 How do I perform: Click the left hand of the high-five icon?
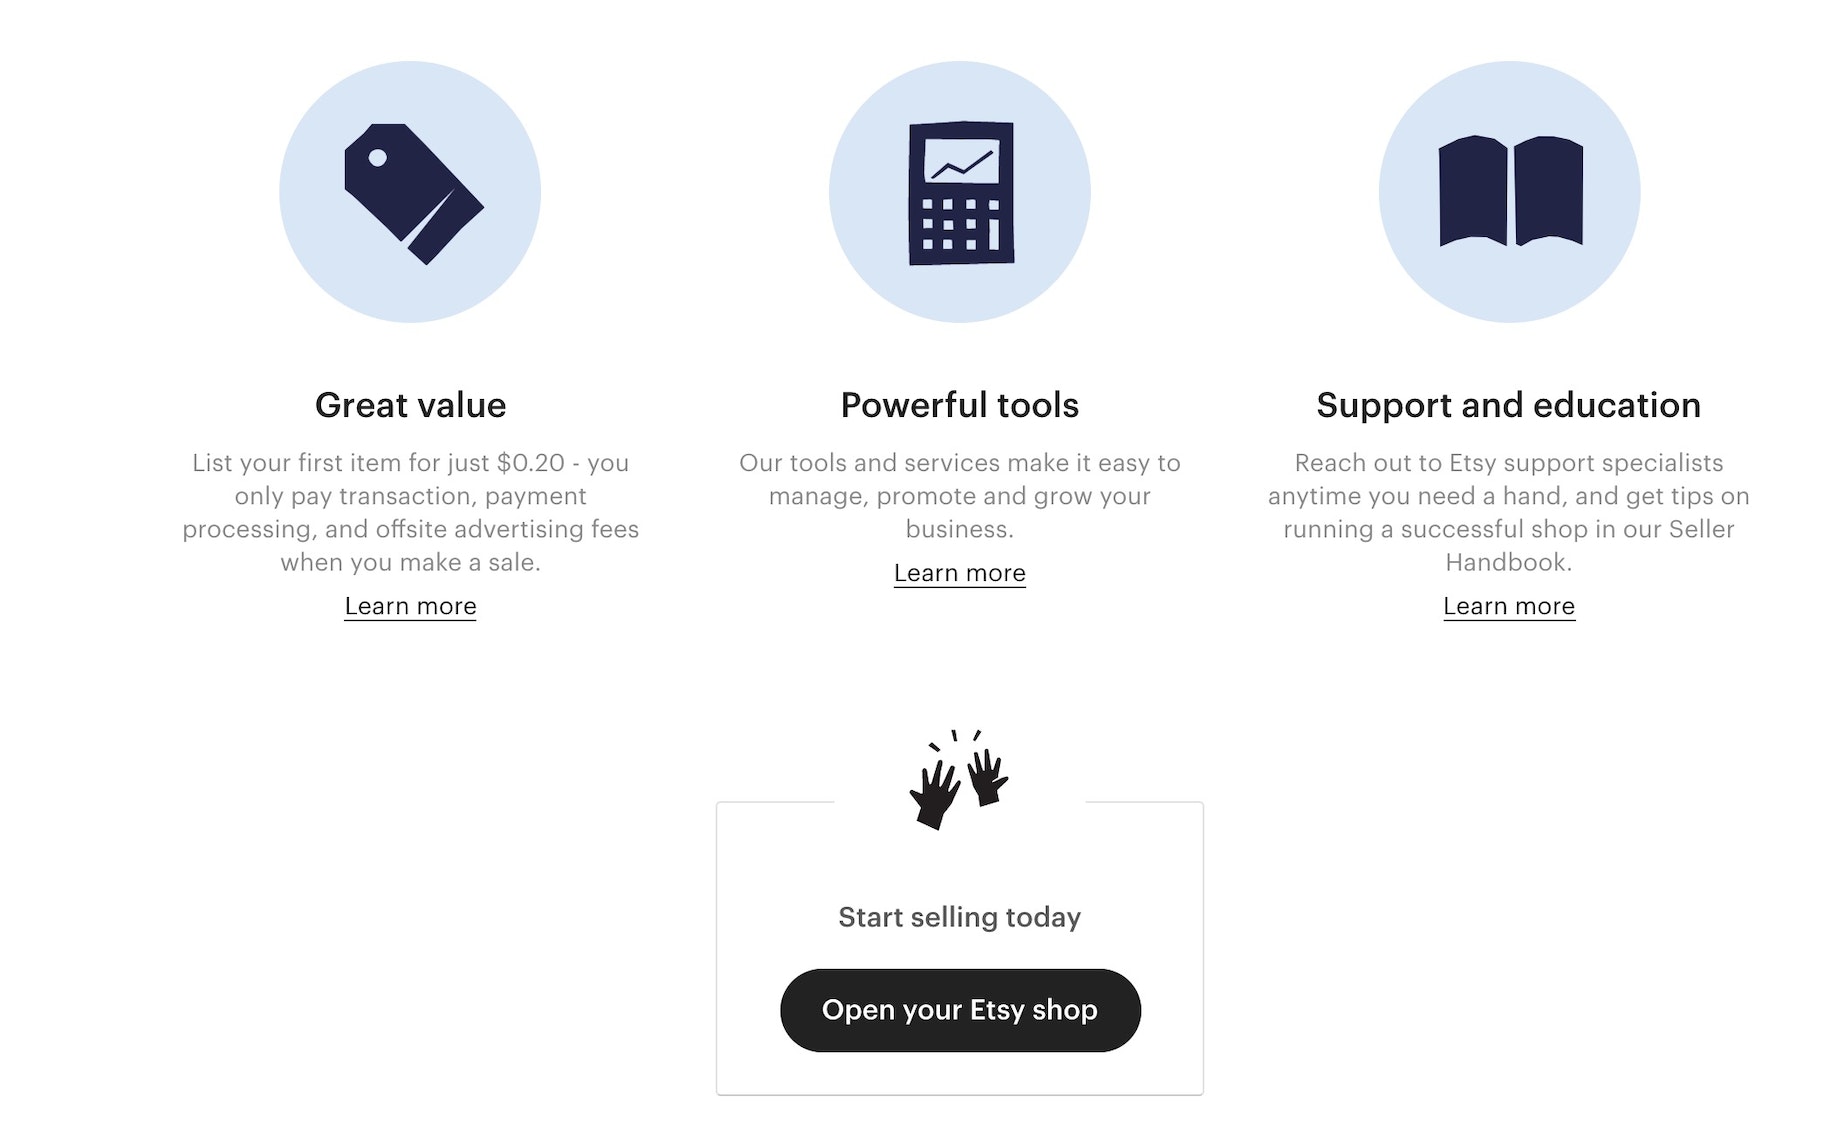pyautogui.click(x=934, y=795)
